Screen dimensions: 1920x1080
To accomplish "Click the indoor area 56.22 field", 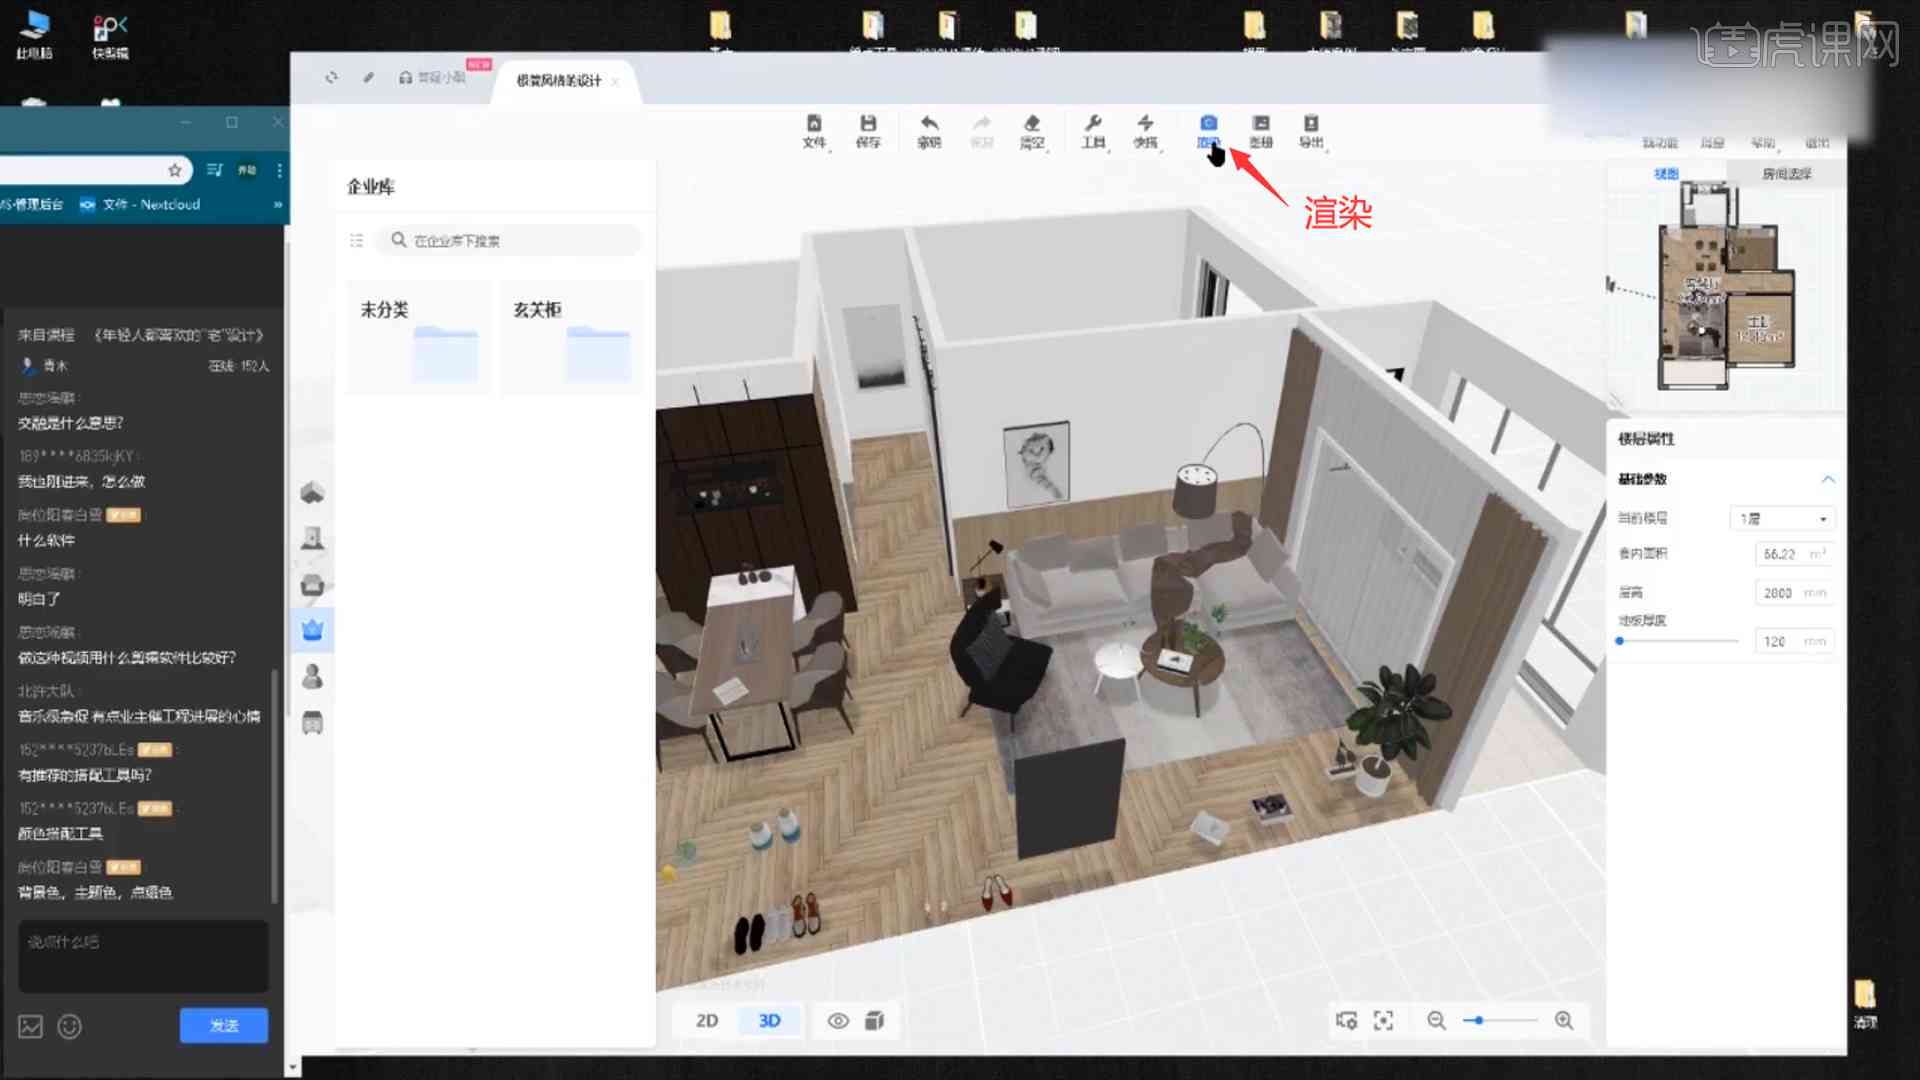I will [x=1795, y=553].
